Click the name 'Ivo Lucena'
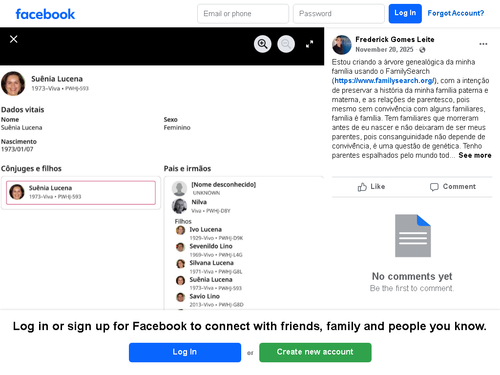500x375 pixels. [206, 229]
